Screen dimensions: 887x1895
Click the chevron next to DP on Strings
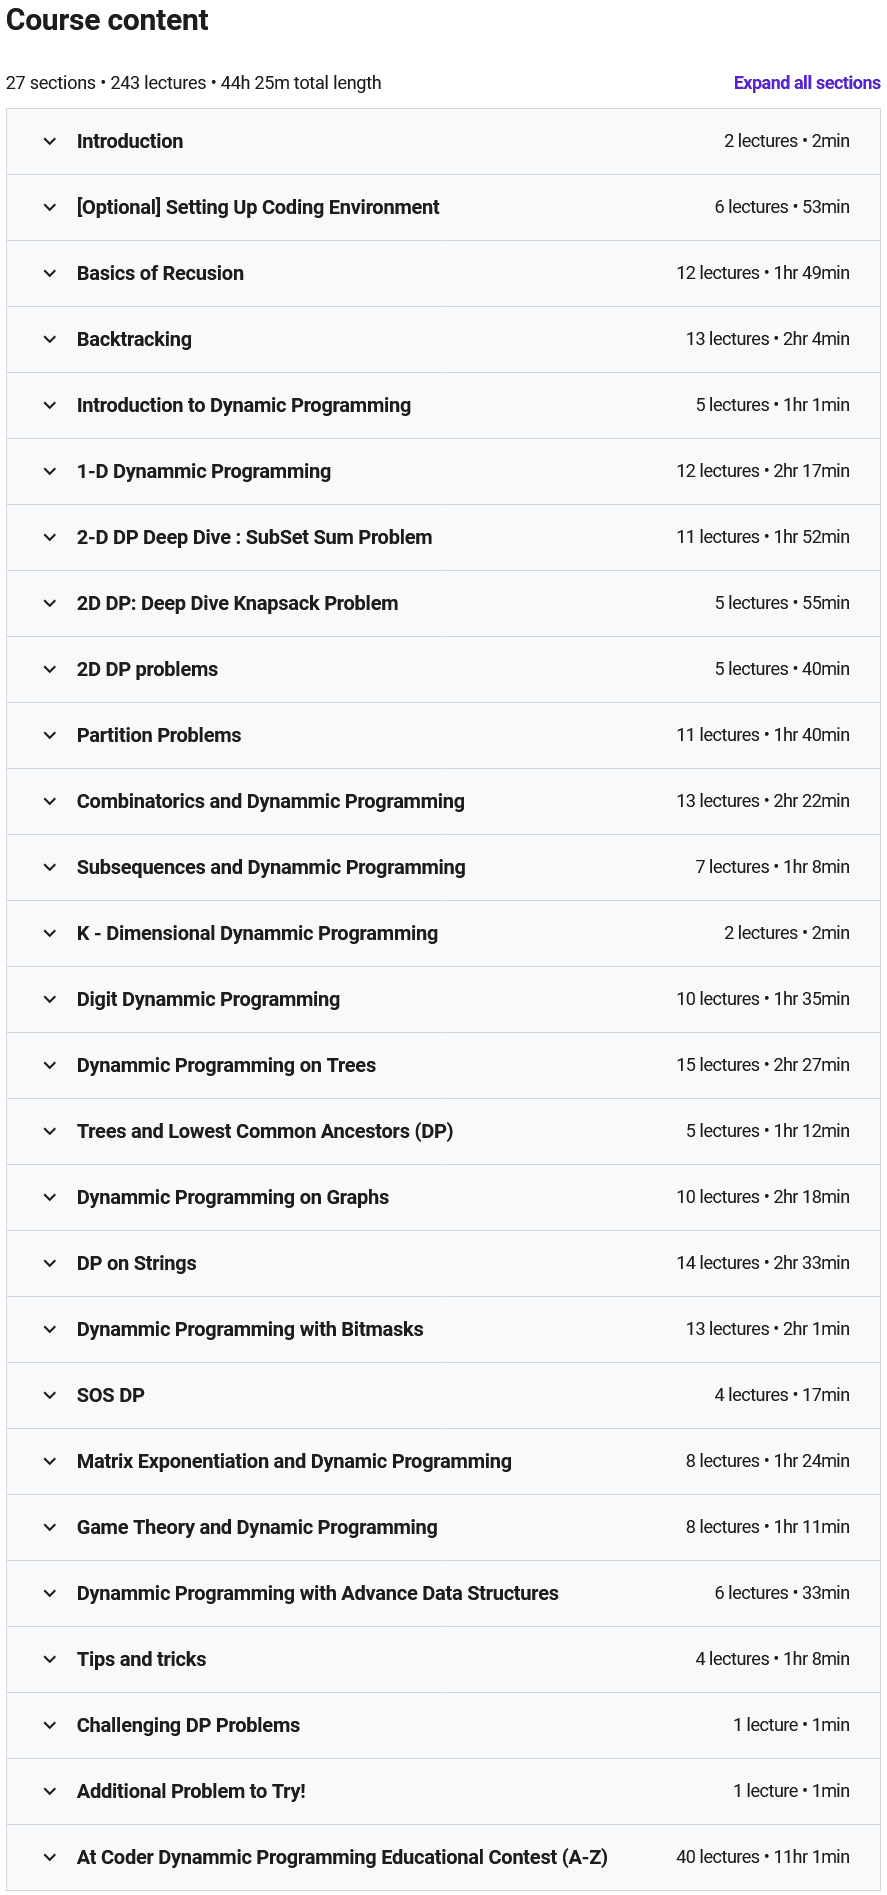(50, 1263)
